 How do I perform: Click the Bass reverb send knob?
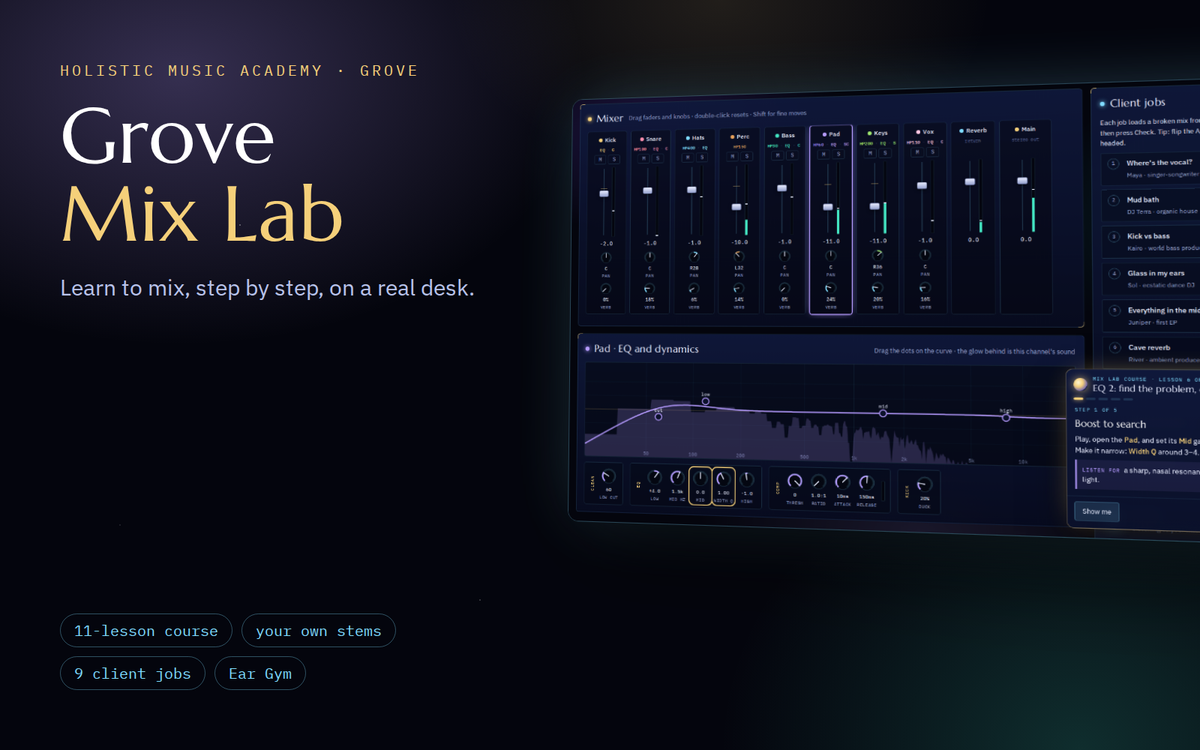pos(785,288)
